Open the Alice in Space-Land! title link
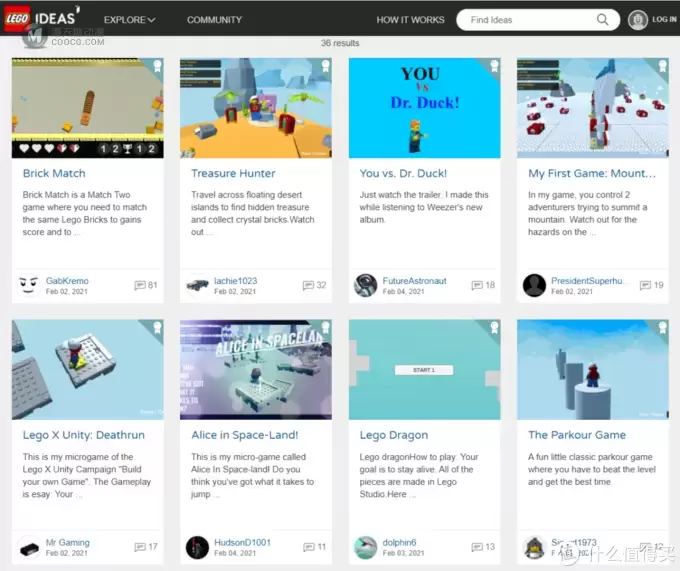 [x=245, y=435]
